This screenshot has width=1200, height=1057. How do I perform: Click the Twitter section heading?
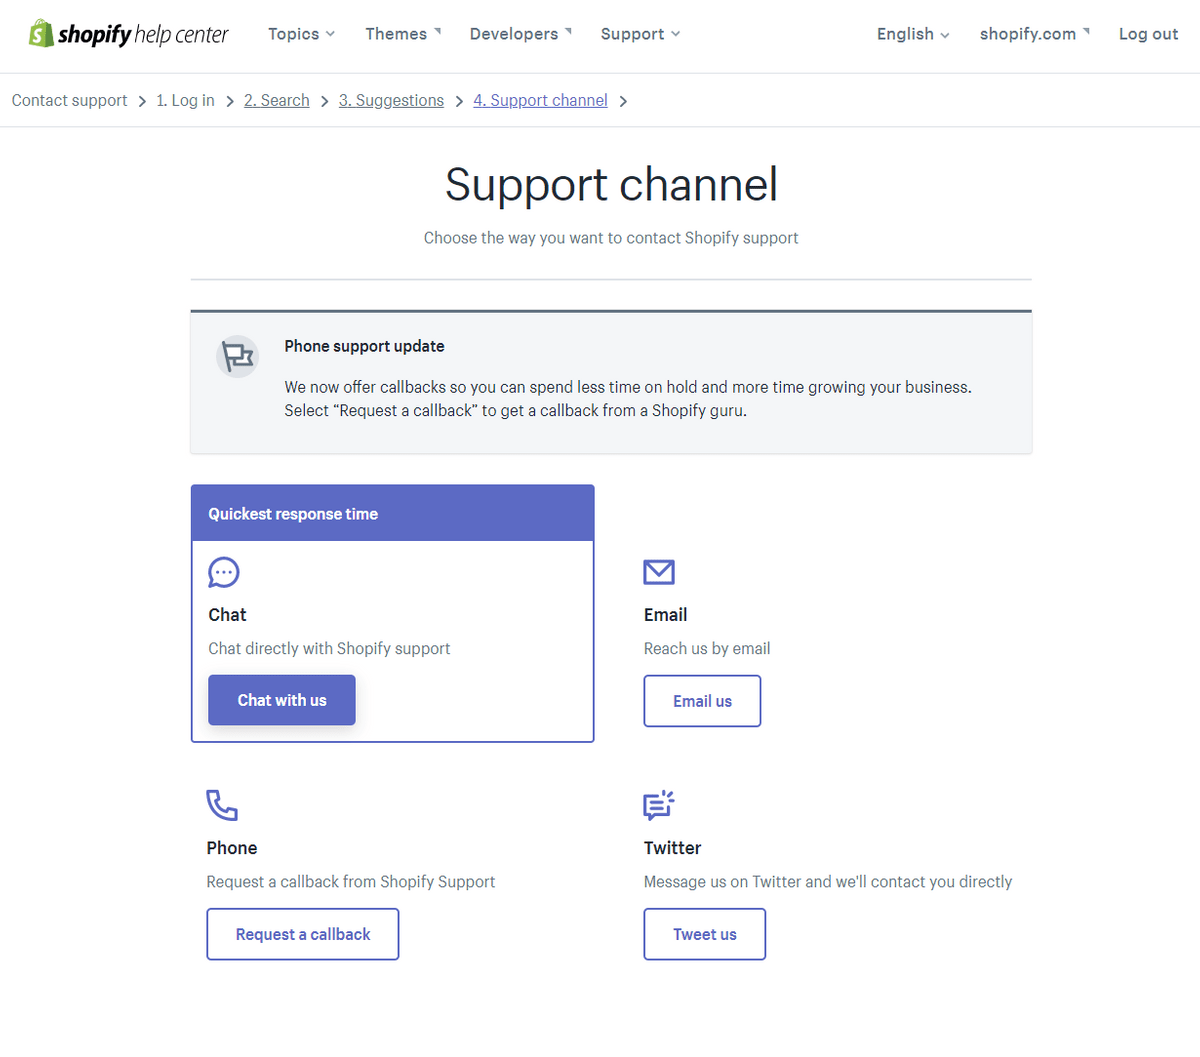tap(672, 848)
